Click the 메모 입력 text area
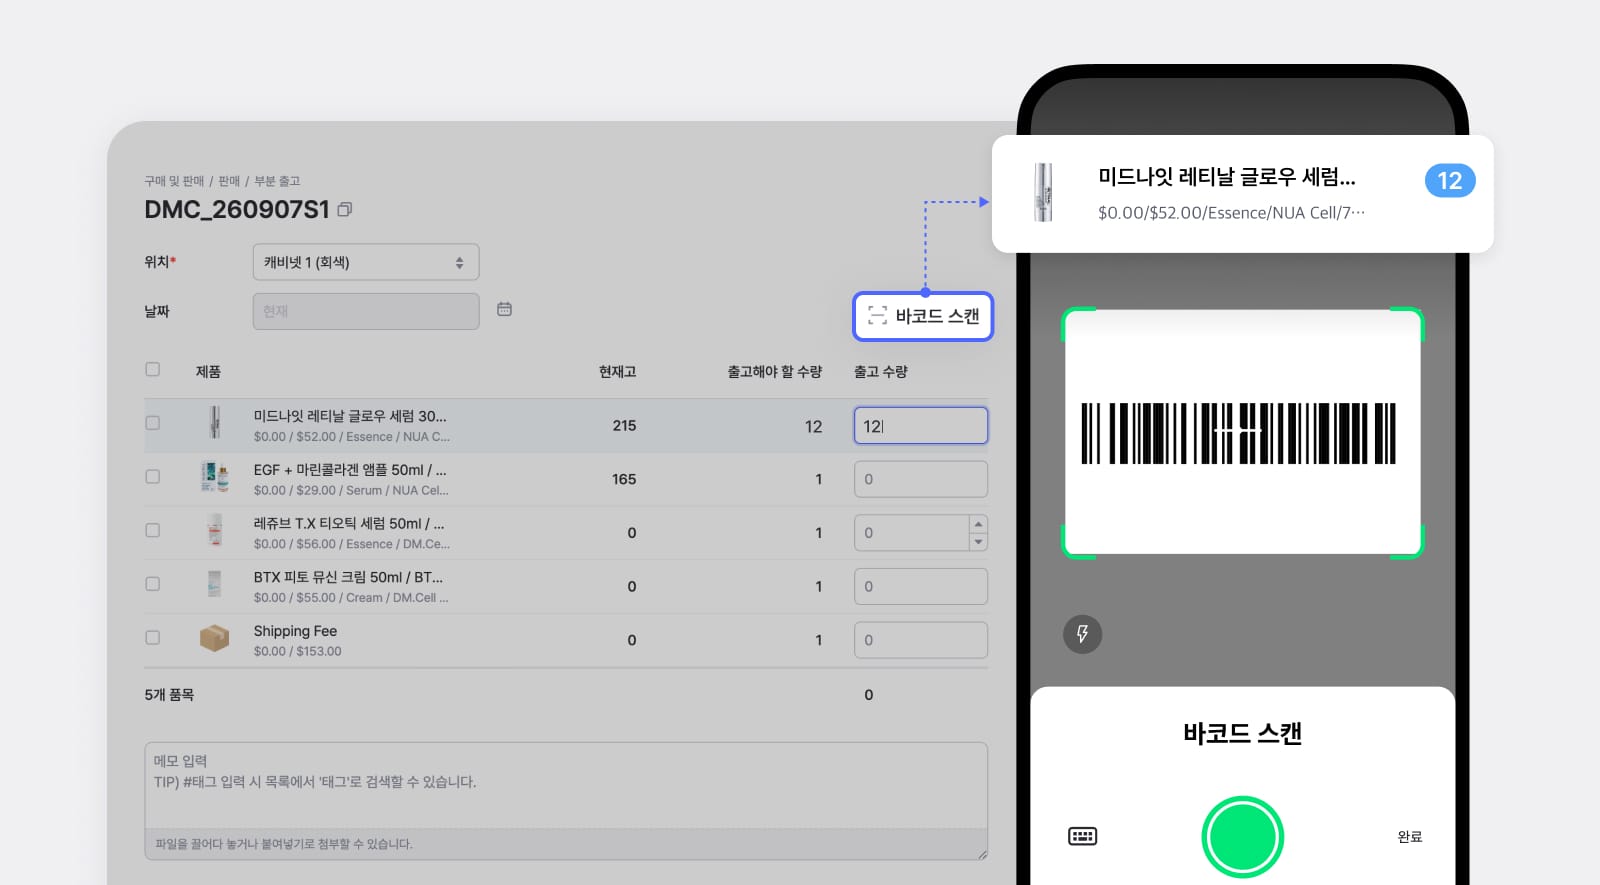This screenshot has width=1600, height=885. (566, 785)
